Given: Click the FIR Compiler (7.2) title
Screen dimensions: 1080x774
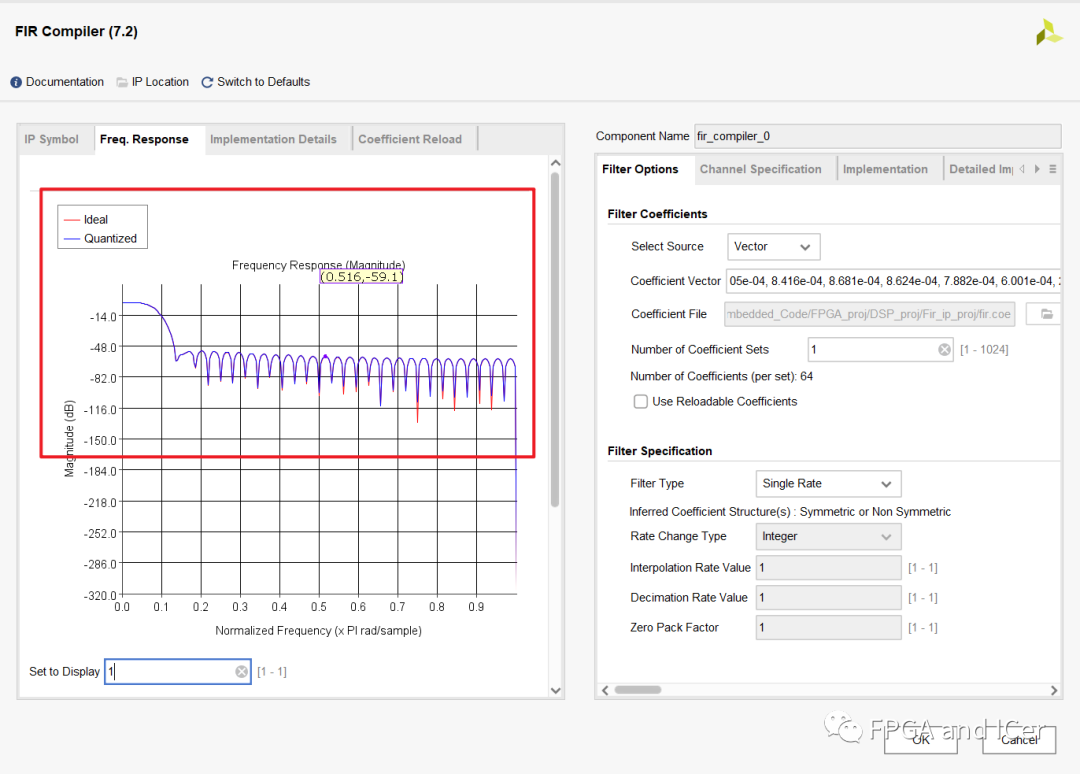Looking at the screenshot, I should tap(76, 32).
